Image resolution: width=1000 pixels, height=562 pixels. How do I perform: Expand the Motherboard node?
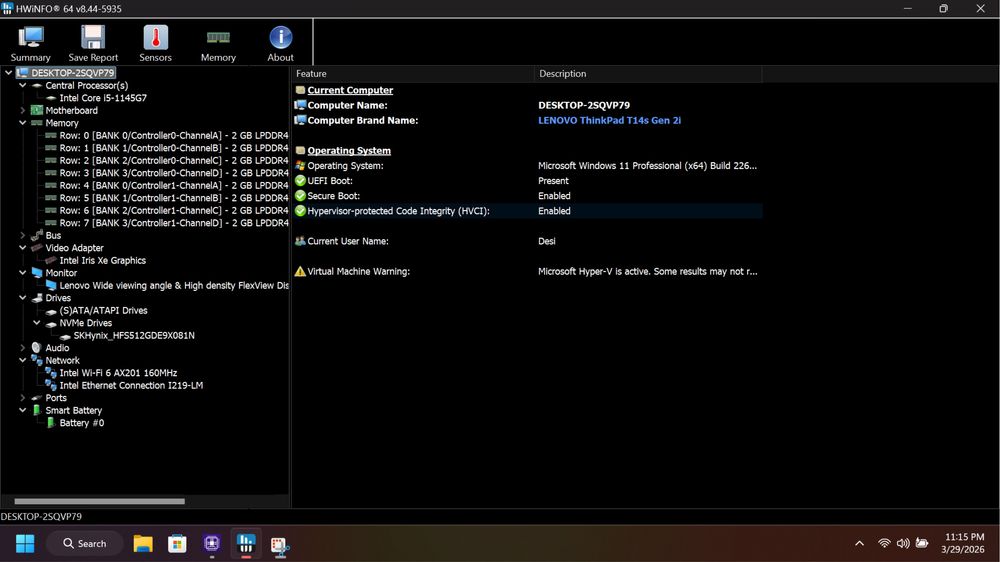click(23, 110)
